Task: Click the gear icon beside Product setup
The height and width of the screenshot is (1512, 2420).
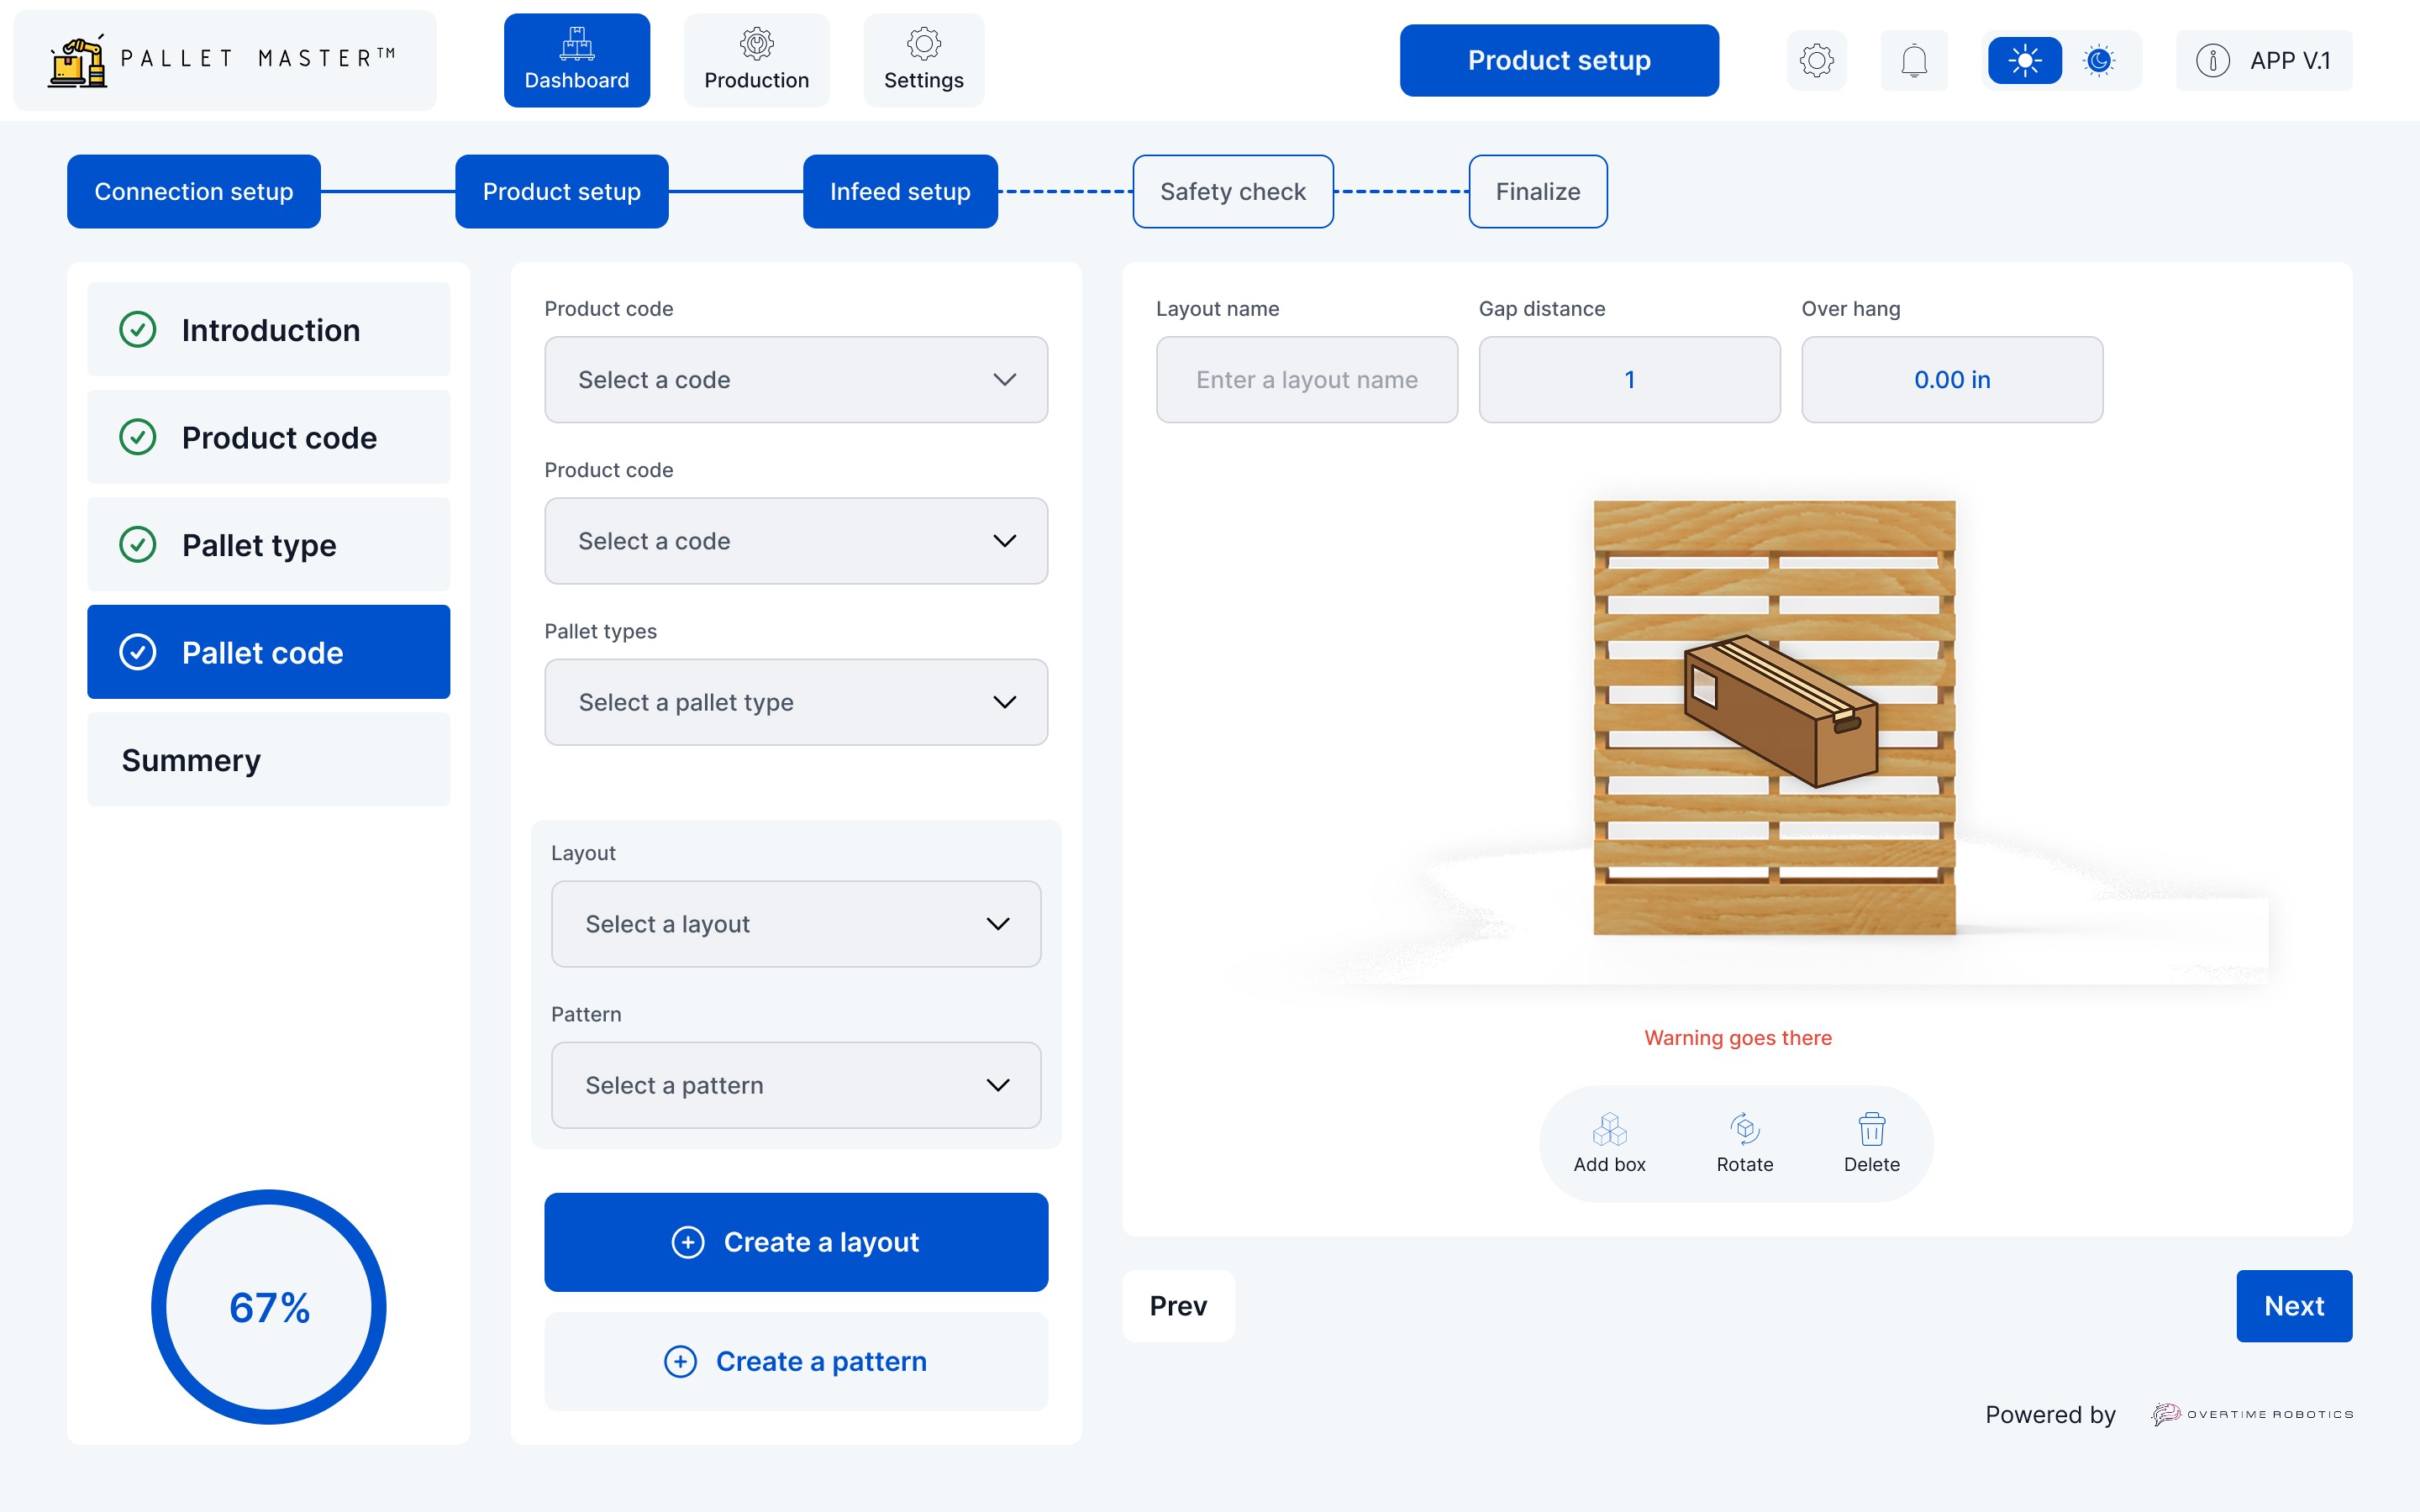Action: [1816, 61]
